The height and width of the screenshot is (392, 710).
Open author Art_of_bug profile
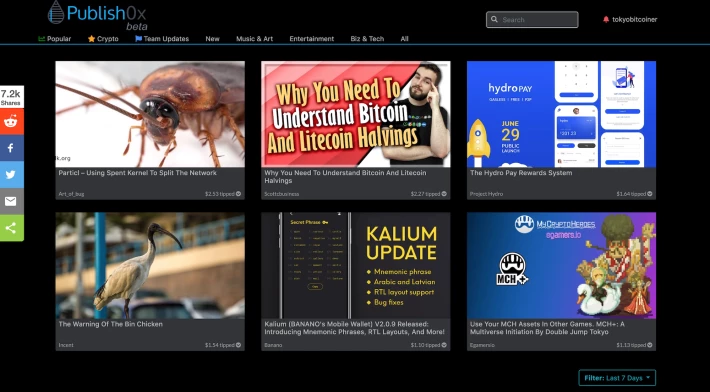71,194
